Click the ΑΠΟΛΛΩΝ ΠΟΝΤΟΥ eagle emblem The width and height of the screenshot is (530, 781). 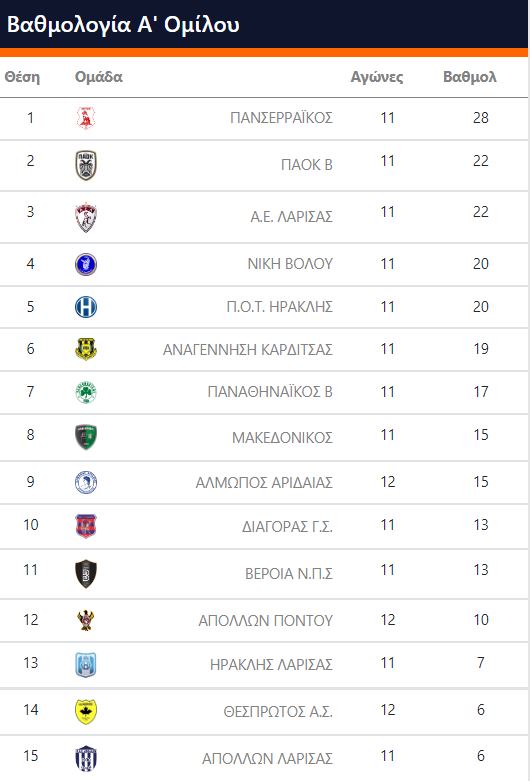pyautogui.click(x=86, y=620)
